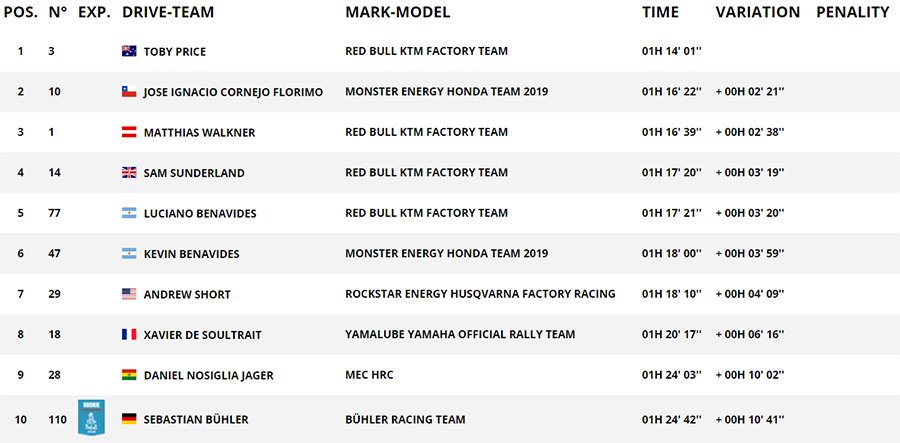
Task: Open rider name Kevin Benavides
Action: [191, 254]
